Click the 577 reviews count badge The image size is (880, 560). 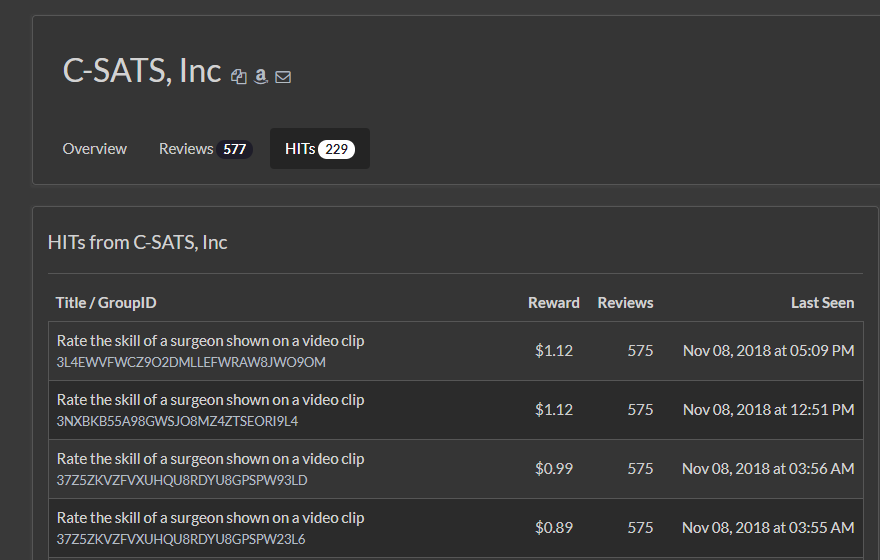tap(235, 149)
